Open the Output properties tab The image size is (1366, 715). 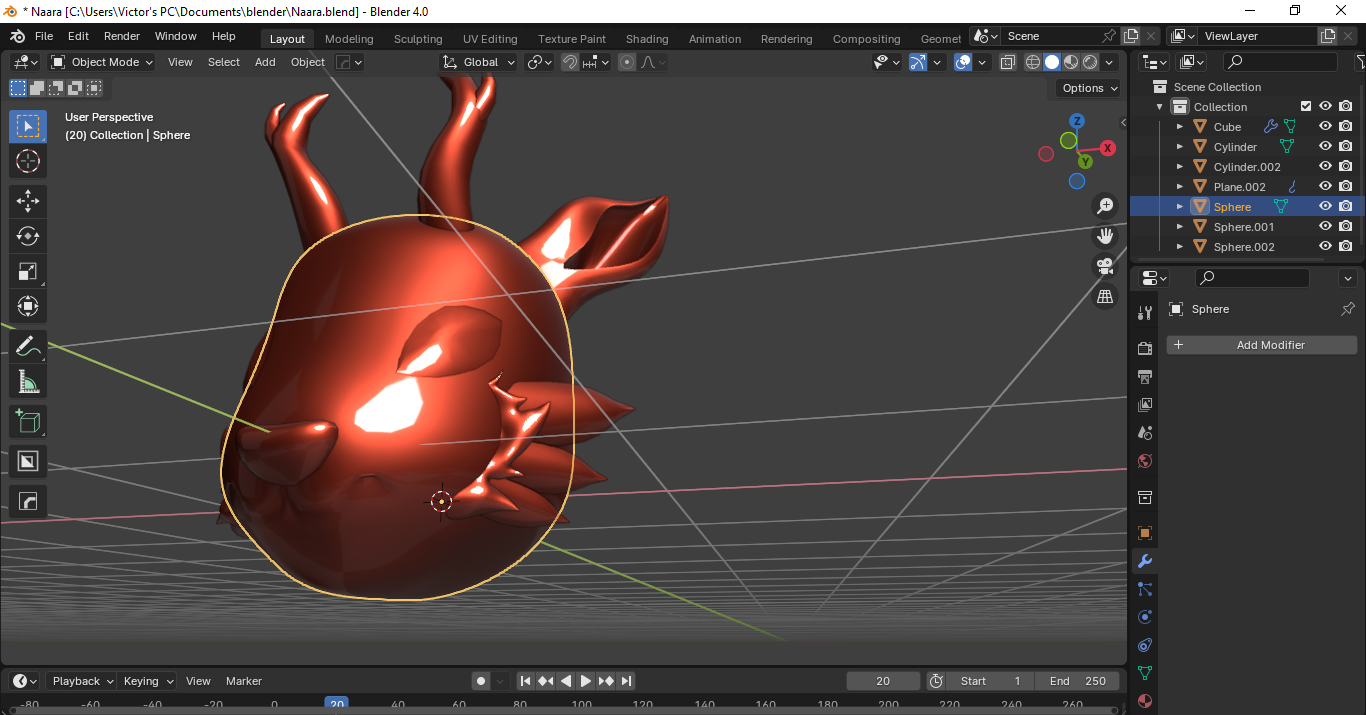(1145, 376)
